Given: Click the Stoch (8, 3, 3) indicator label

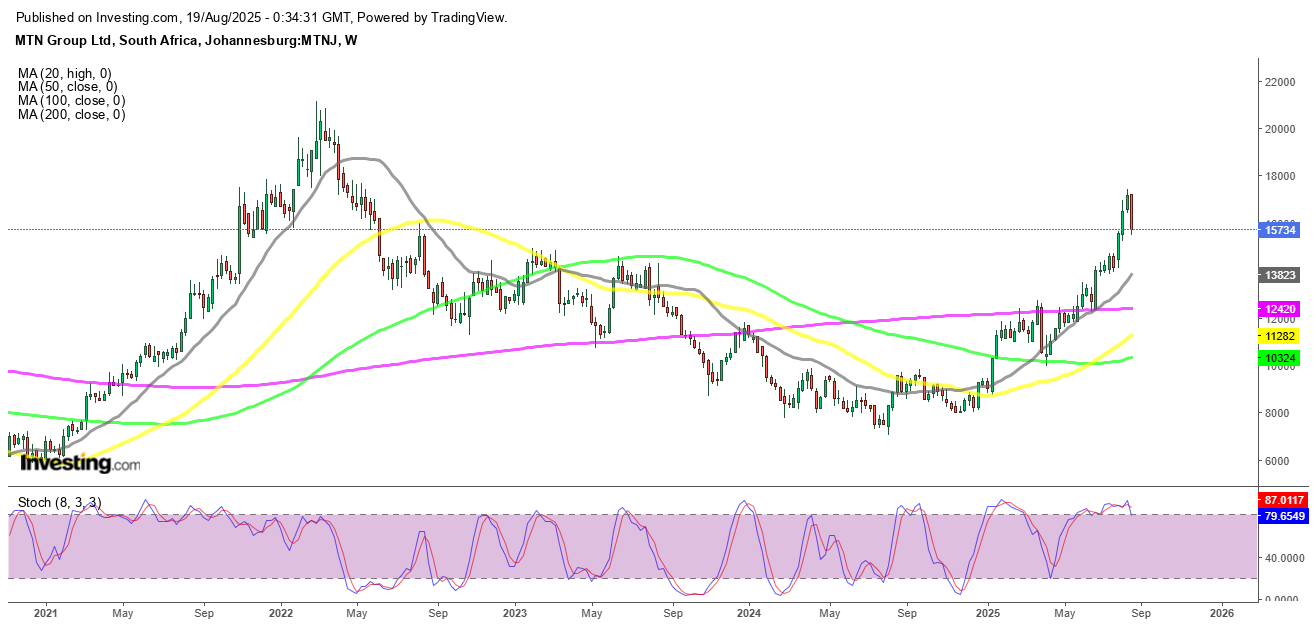Looking at the screenshot, I should (x=58, y=502).
